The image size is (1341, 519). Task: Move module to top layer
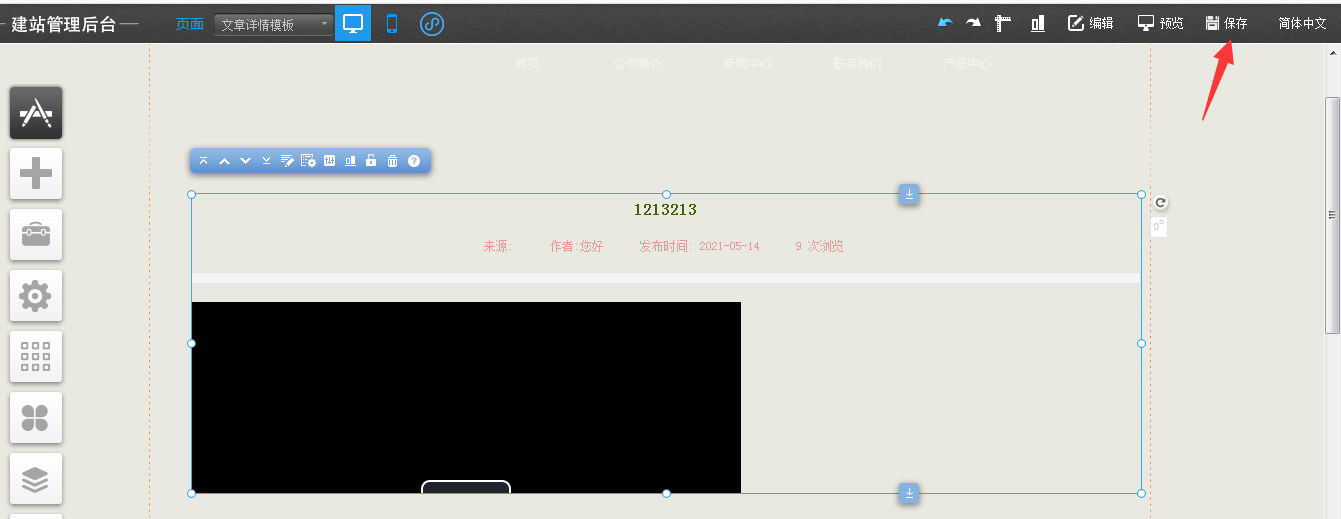204,161
